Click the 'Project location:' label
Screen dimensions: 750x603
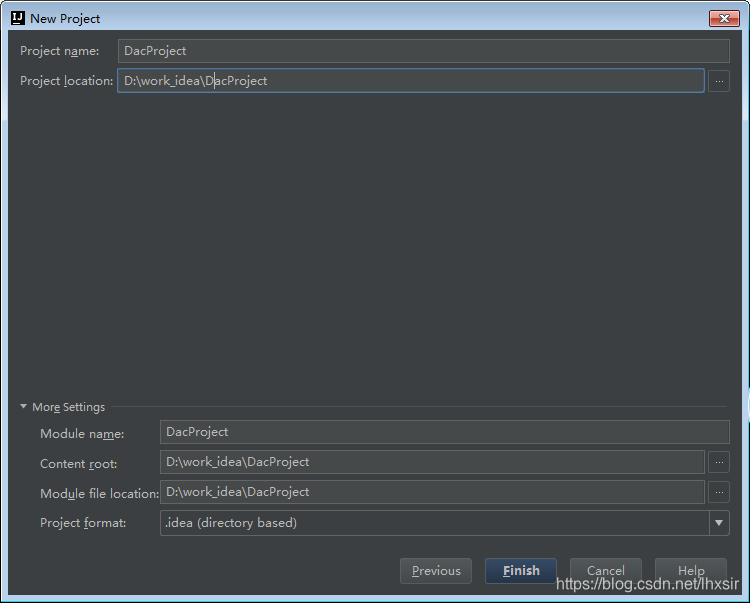pos(66,81)
